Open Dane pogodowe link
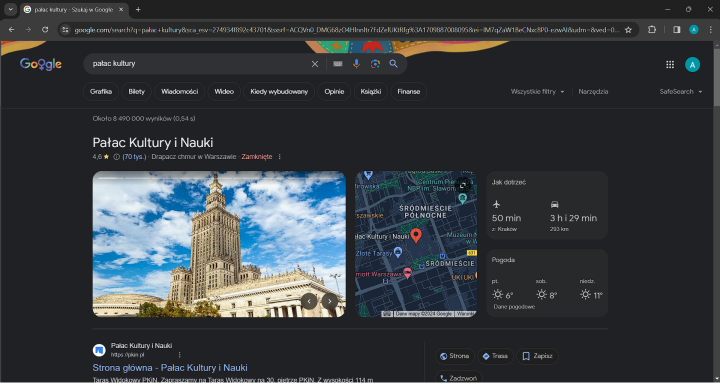 click(514, 307)
